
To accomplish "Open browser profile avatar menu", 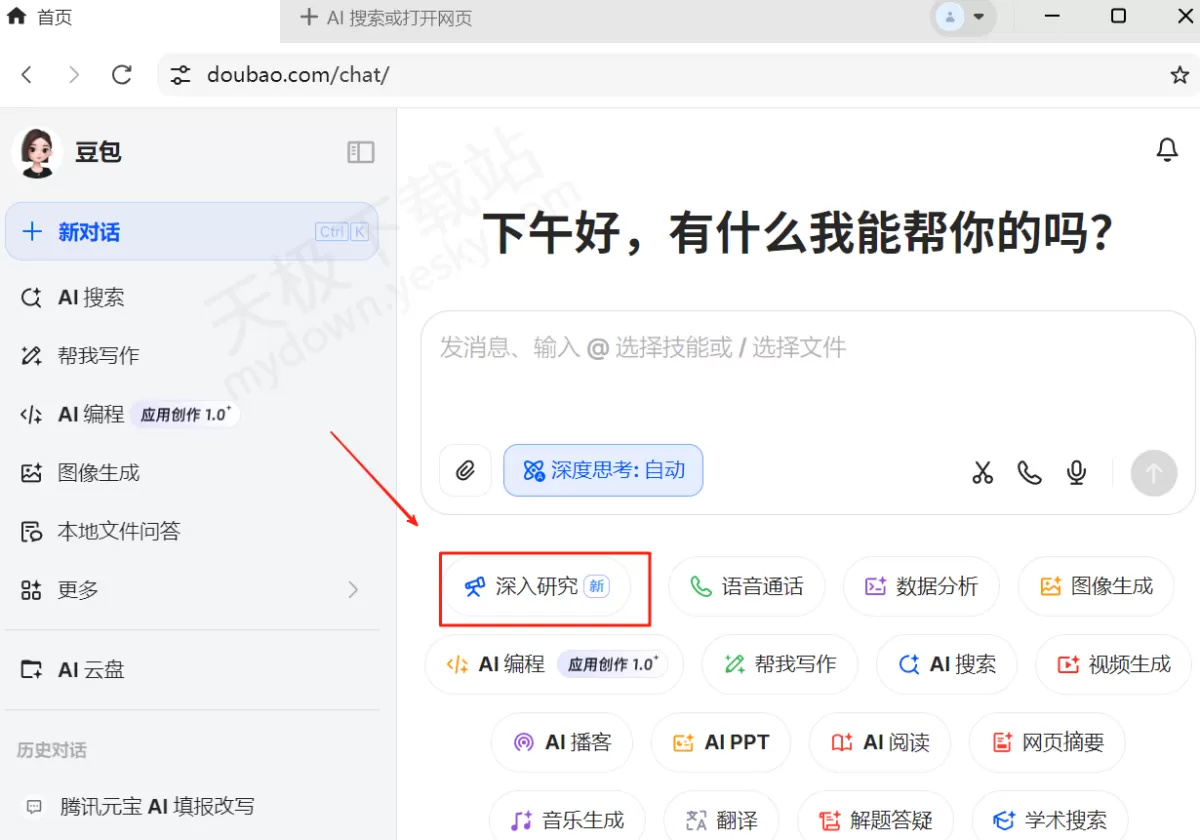I will tap(962, 17).
